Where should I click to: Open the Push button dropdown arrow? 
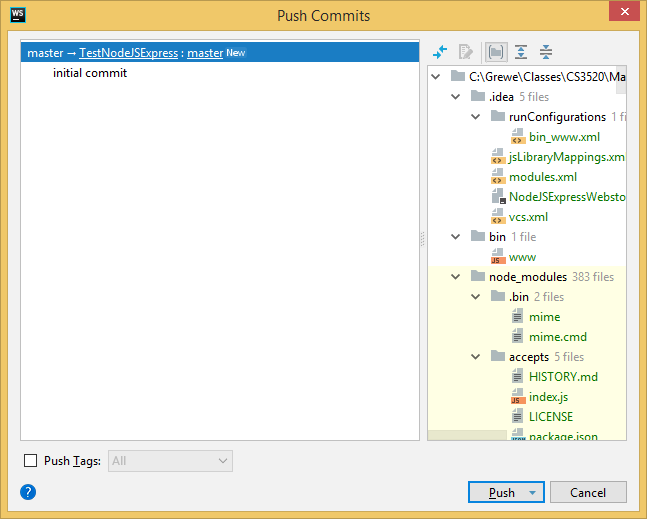533,493
